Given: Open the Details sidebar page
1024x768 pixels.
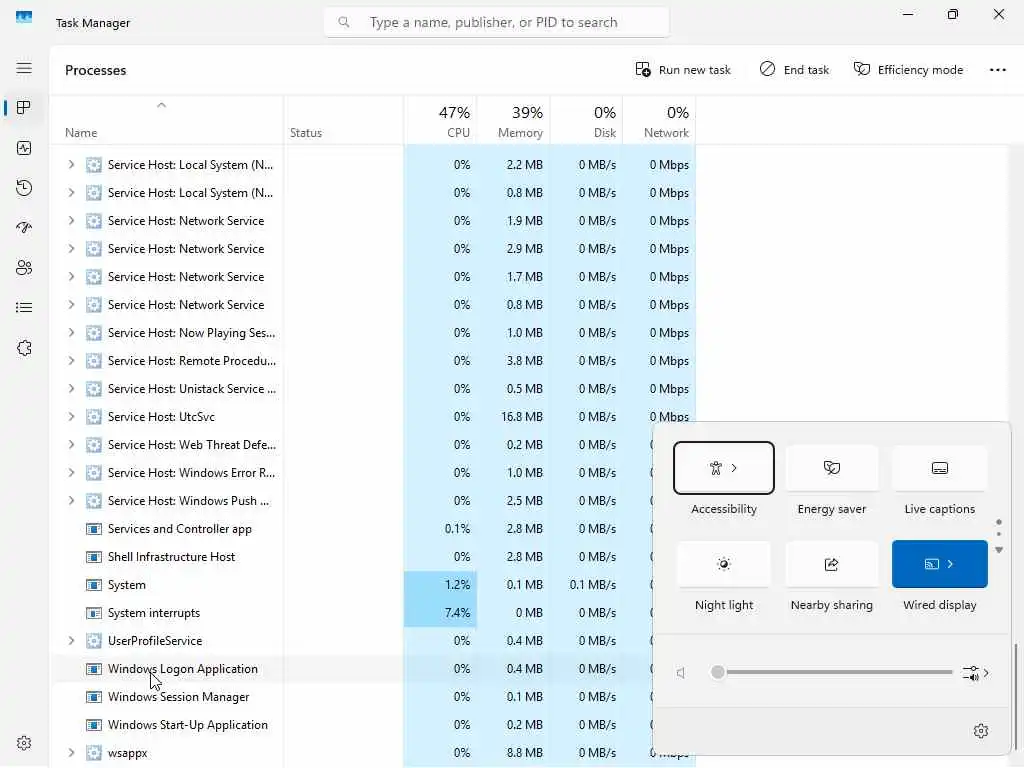Looking at the screenshot, I should pyautogui.click(x=24, y=308).
